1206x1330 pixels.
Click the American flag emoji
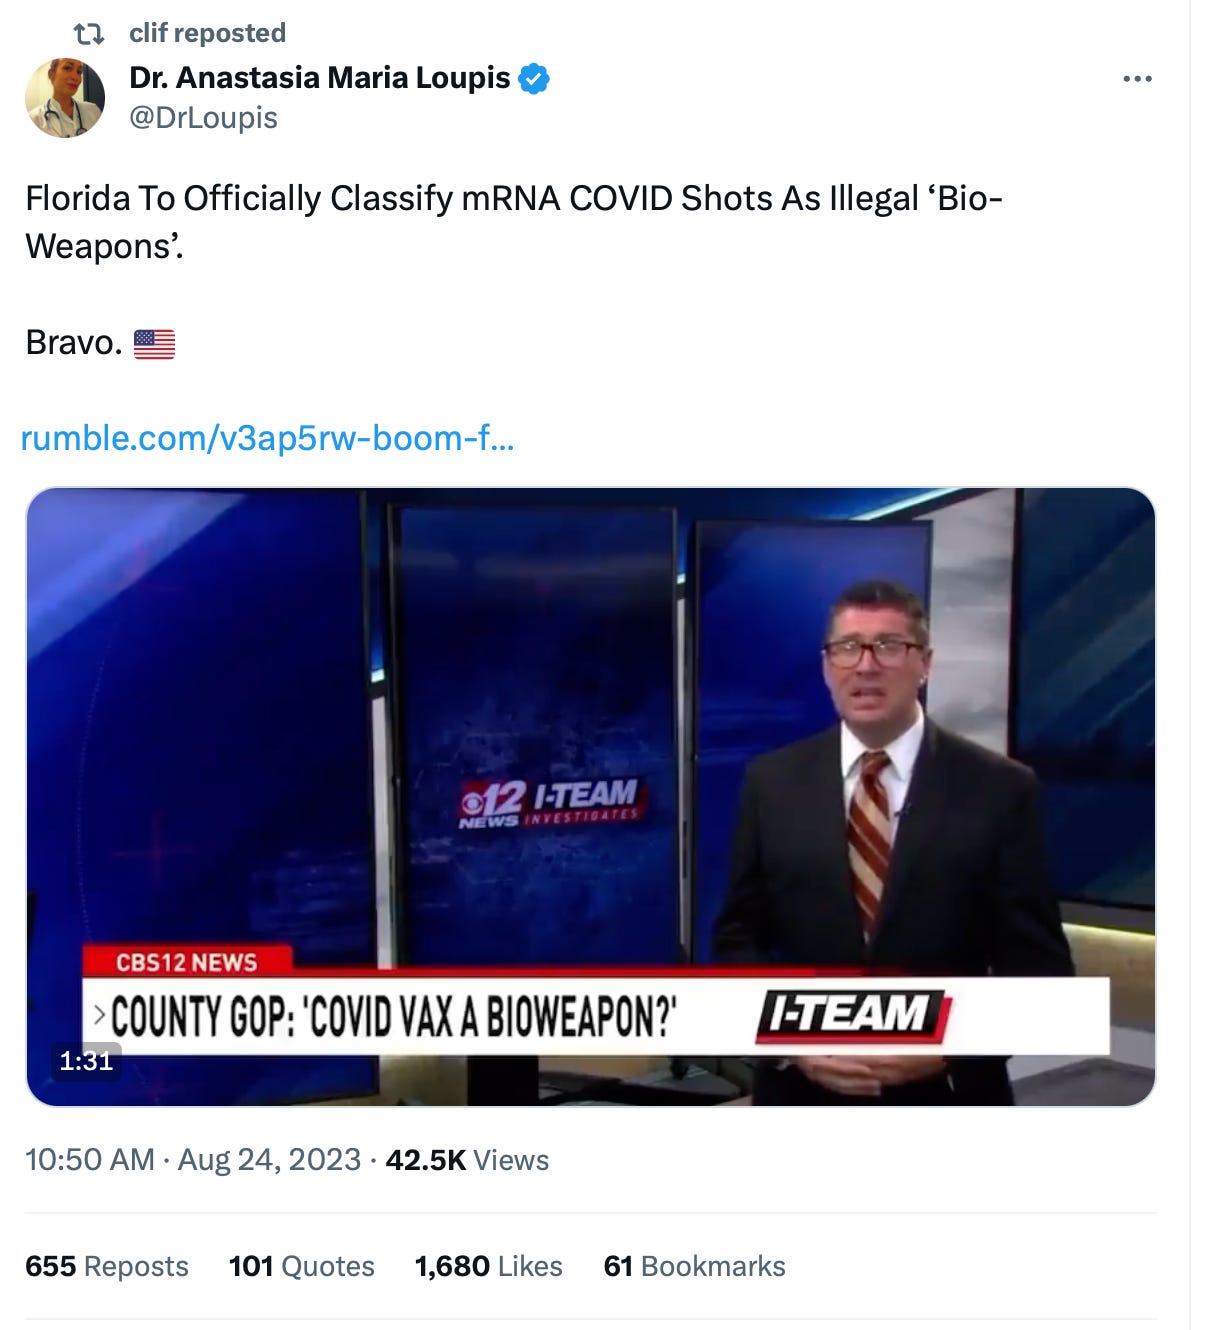pyautogui.click(x=154, y=344)
